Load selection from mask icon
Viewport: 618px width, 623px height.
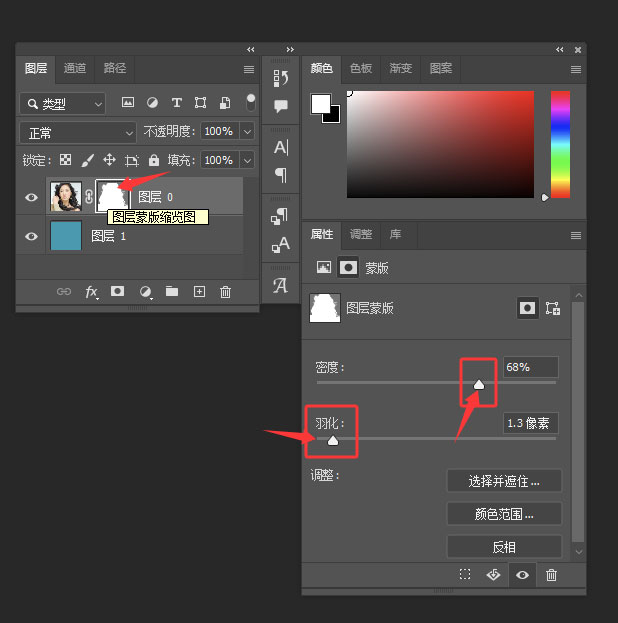coord(465,575)
